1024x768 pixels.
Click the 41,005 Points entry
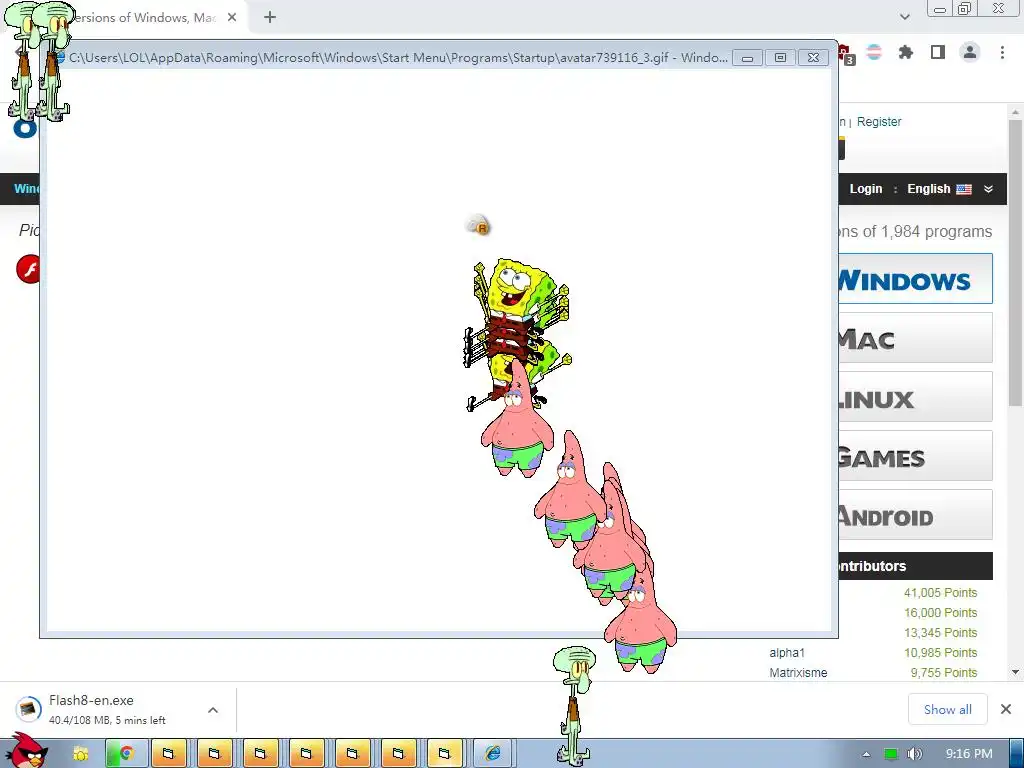(x=940, y=593)
